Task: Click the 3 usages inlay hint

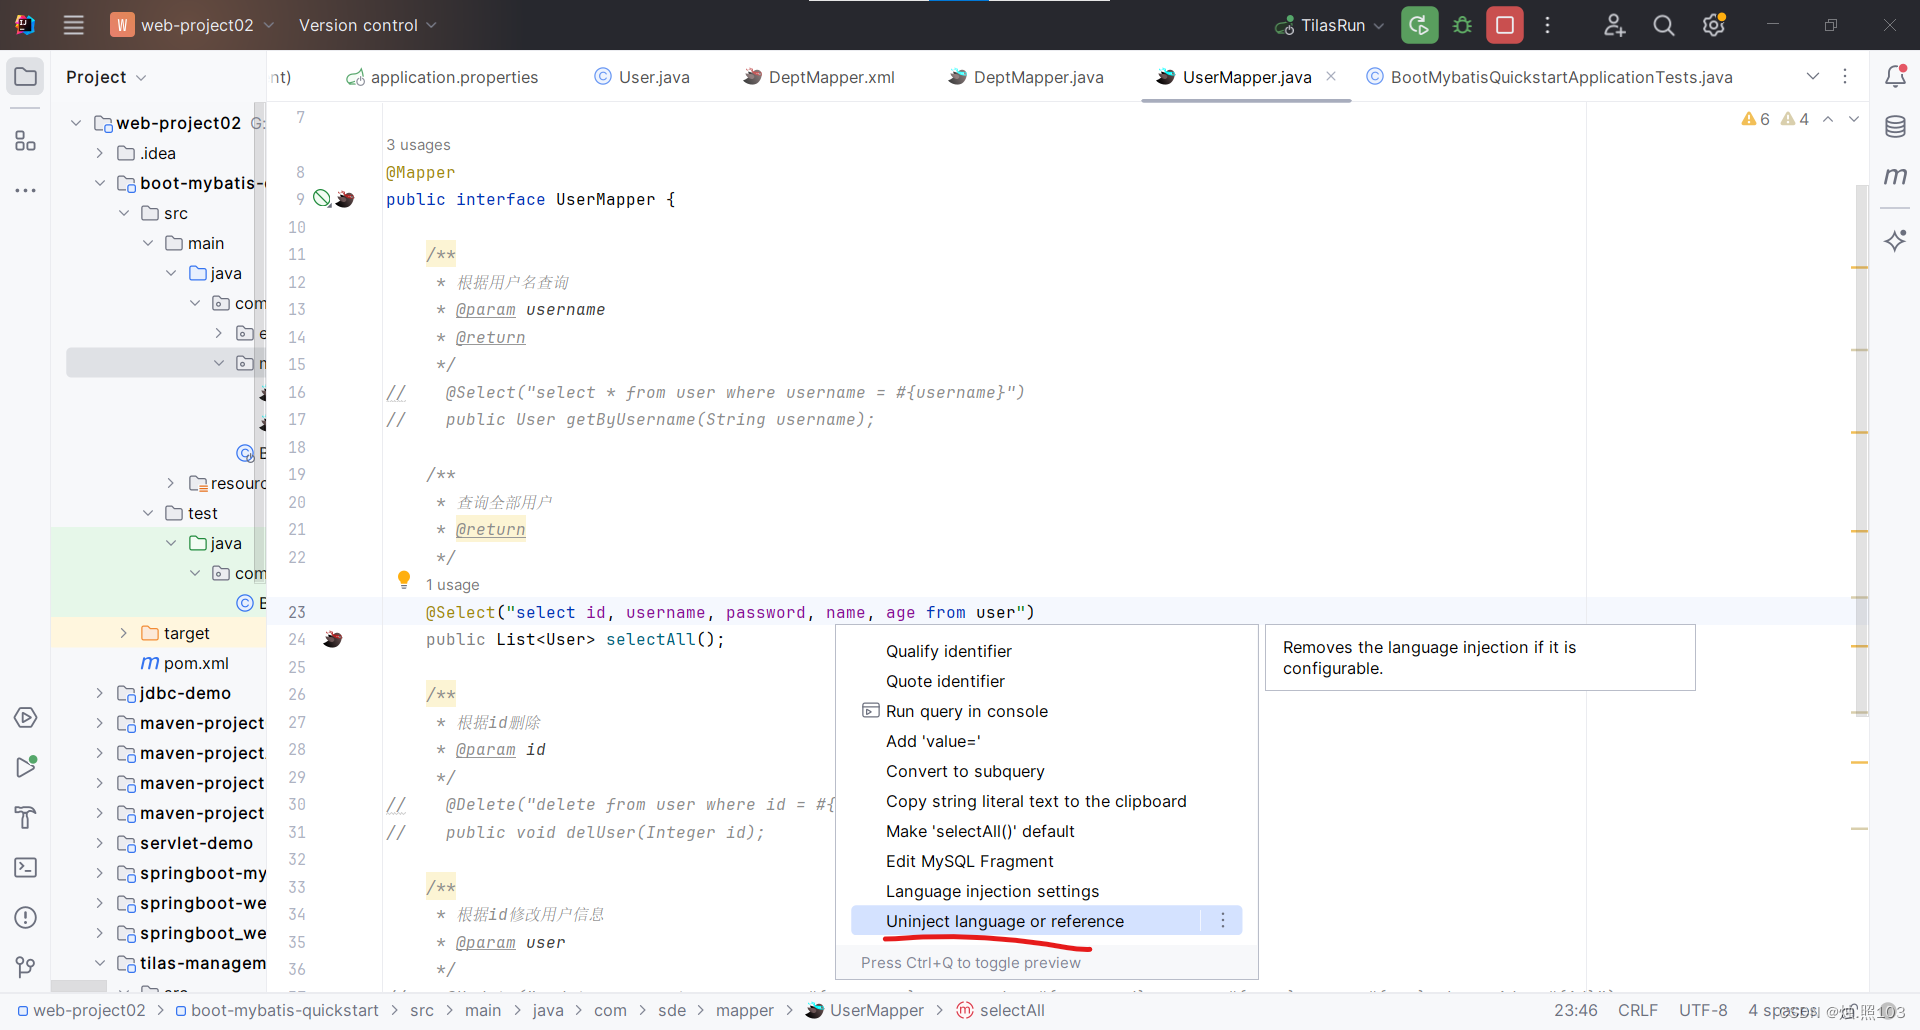Action: point(418,145)
